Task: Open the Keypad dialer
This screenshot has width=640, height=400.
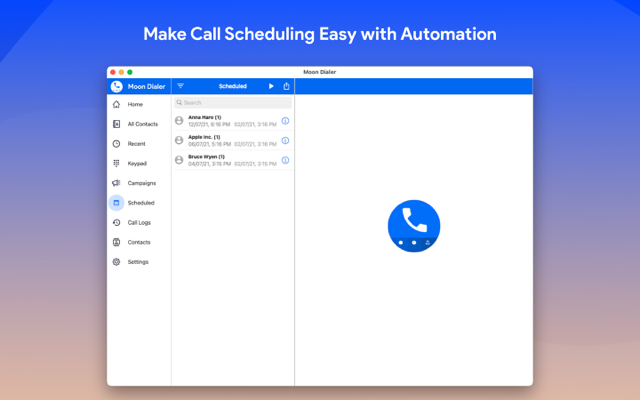Action: point(136,163)
